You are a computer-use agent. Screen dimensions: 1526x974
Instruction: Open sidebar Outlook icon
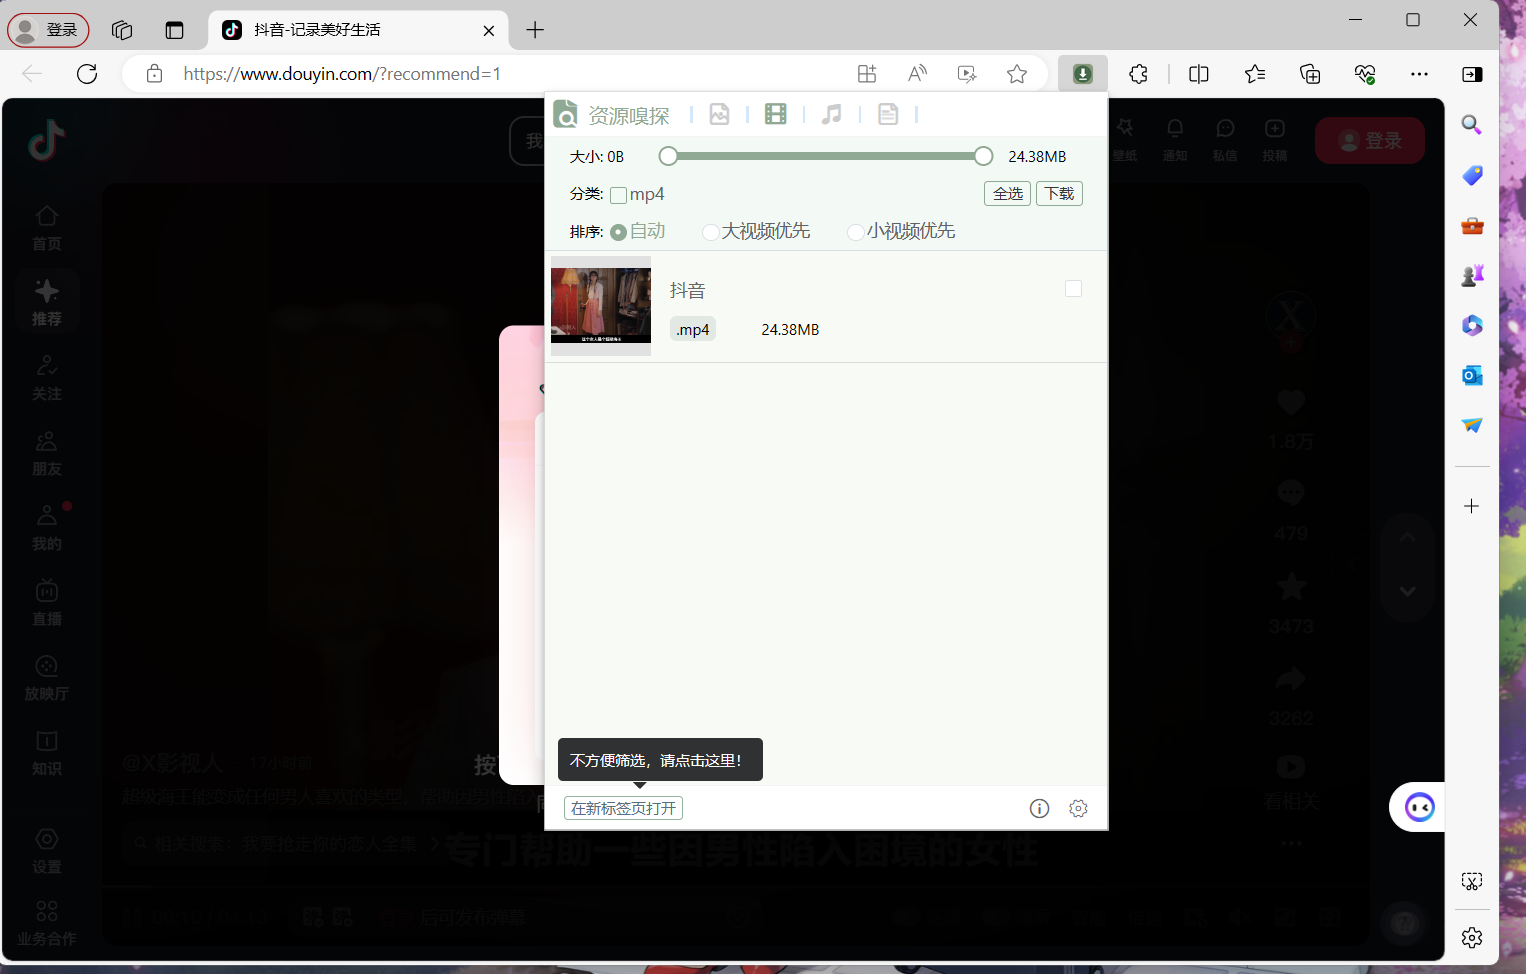(1472, 375)
